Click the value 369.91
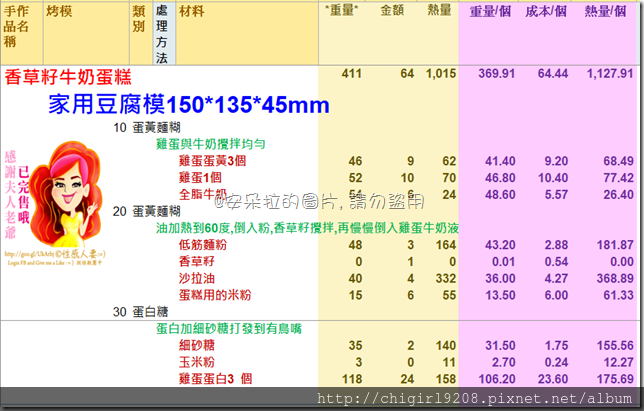The image size is (644, 411). tap(497, 73)
